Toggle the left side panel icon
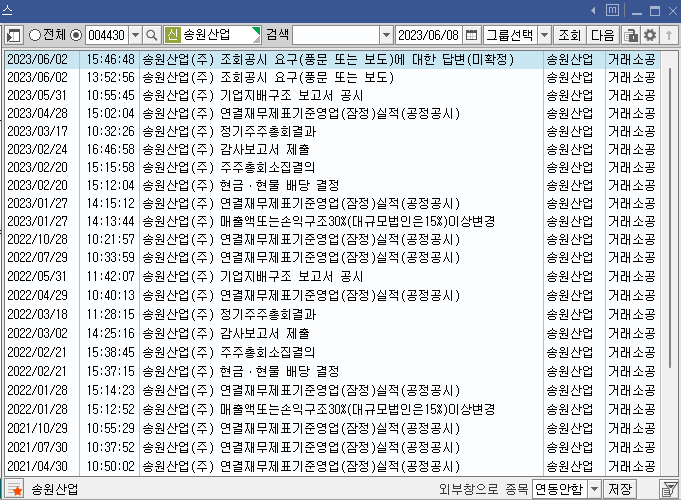The height and width of the screenshot is (500, 681). [x=13, y=35]
